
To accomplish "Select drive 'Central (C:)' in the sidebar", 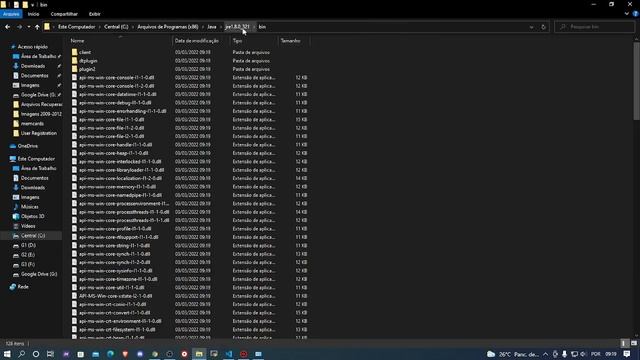I will pos(33,236).
